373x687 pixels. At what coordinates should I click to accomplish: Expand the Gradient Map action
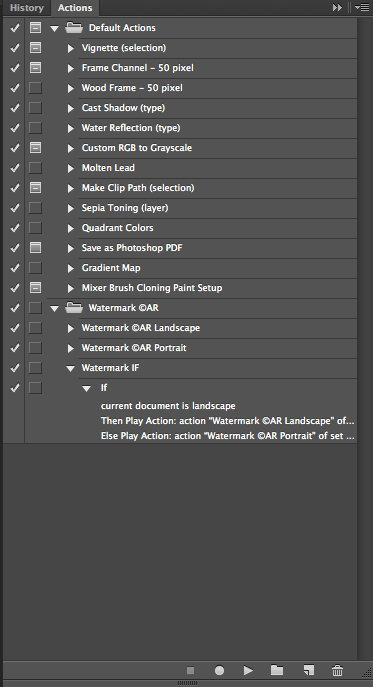pos(71,269)
